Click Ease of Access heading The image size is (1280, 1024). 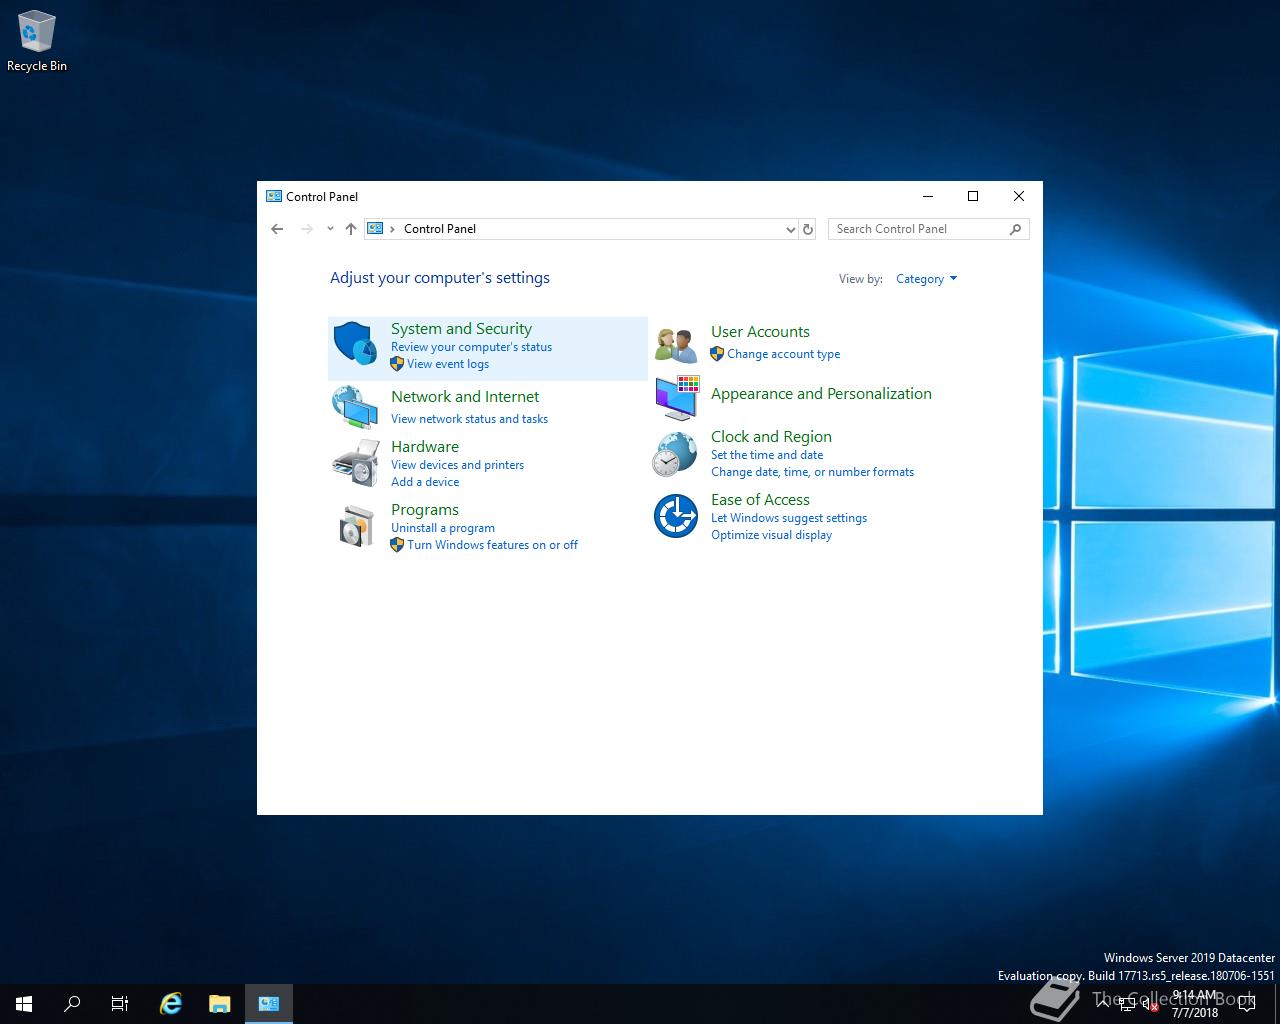pyautogui.click(x=760, y=500)
